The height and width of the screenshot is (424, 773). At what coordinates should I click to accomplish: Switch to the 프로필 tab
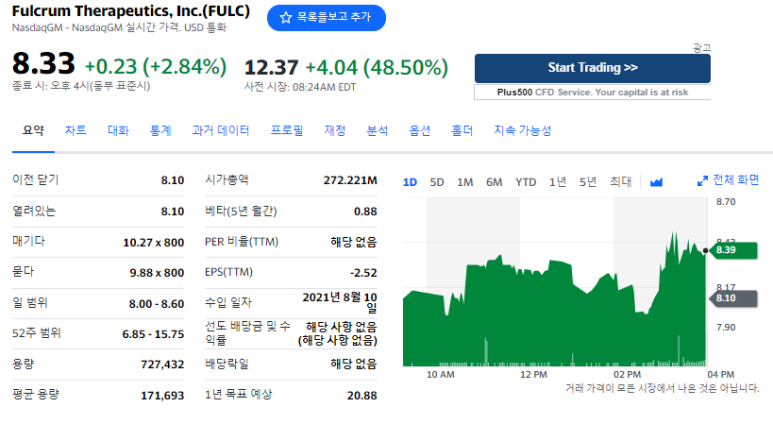coord(287,130)
